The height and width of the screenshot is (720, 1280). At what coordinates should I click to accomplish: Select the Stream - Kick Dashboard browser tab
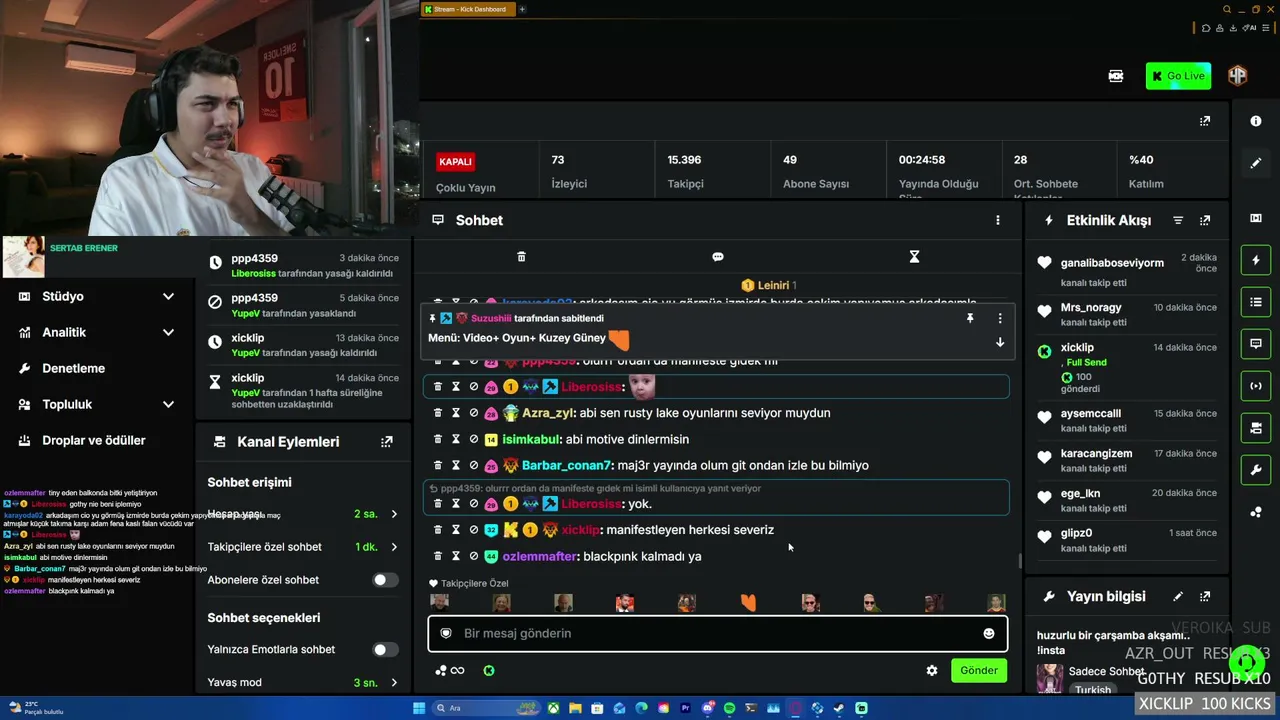coord(468,9)
